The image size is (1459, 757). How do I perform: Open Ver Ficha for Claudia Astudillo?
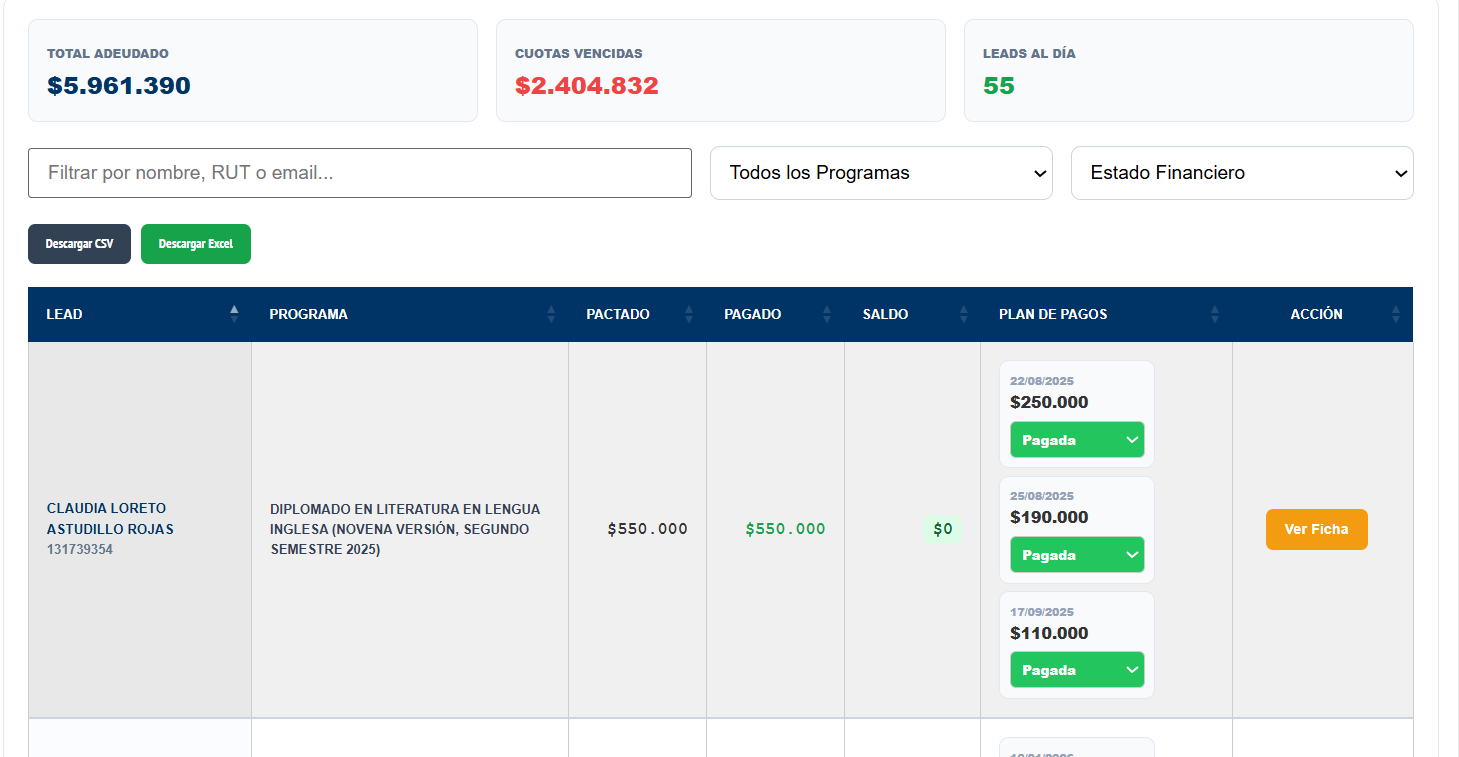pos(1316,529)
